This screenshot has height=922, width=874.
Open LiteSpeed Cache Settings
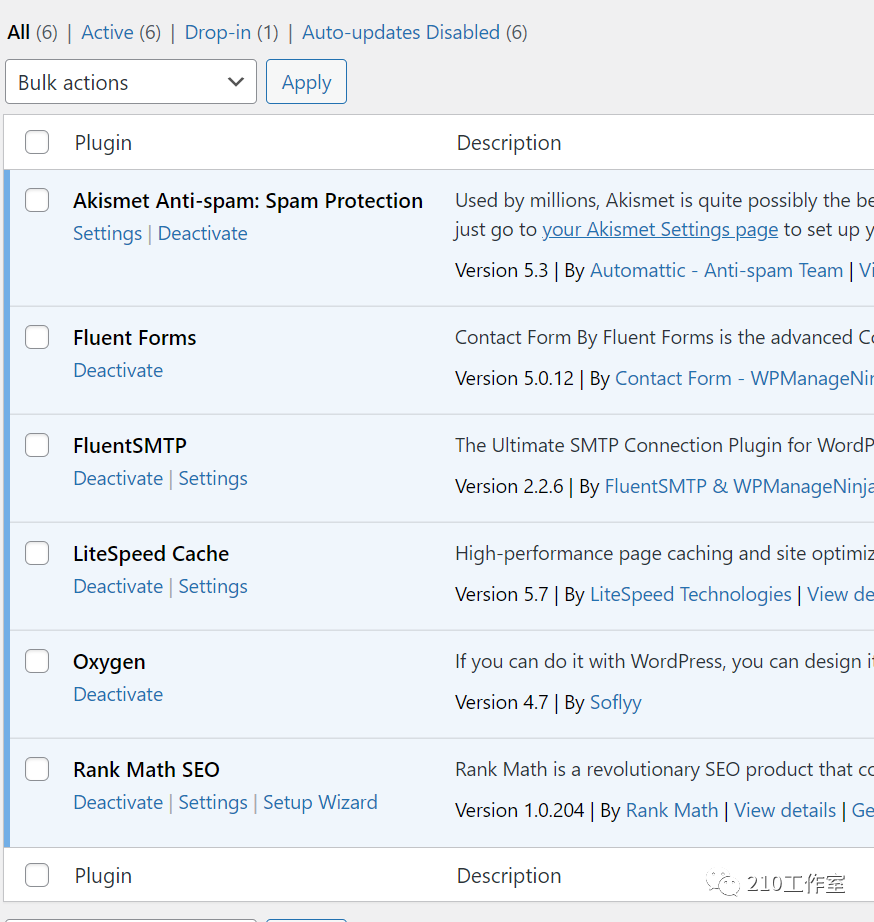213,586
